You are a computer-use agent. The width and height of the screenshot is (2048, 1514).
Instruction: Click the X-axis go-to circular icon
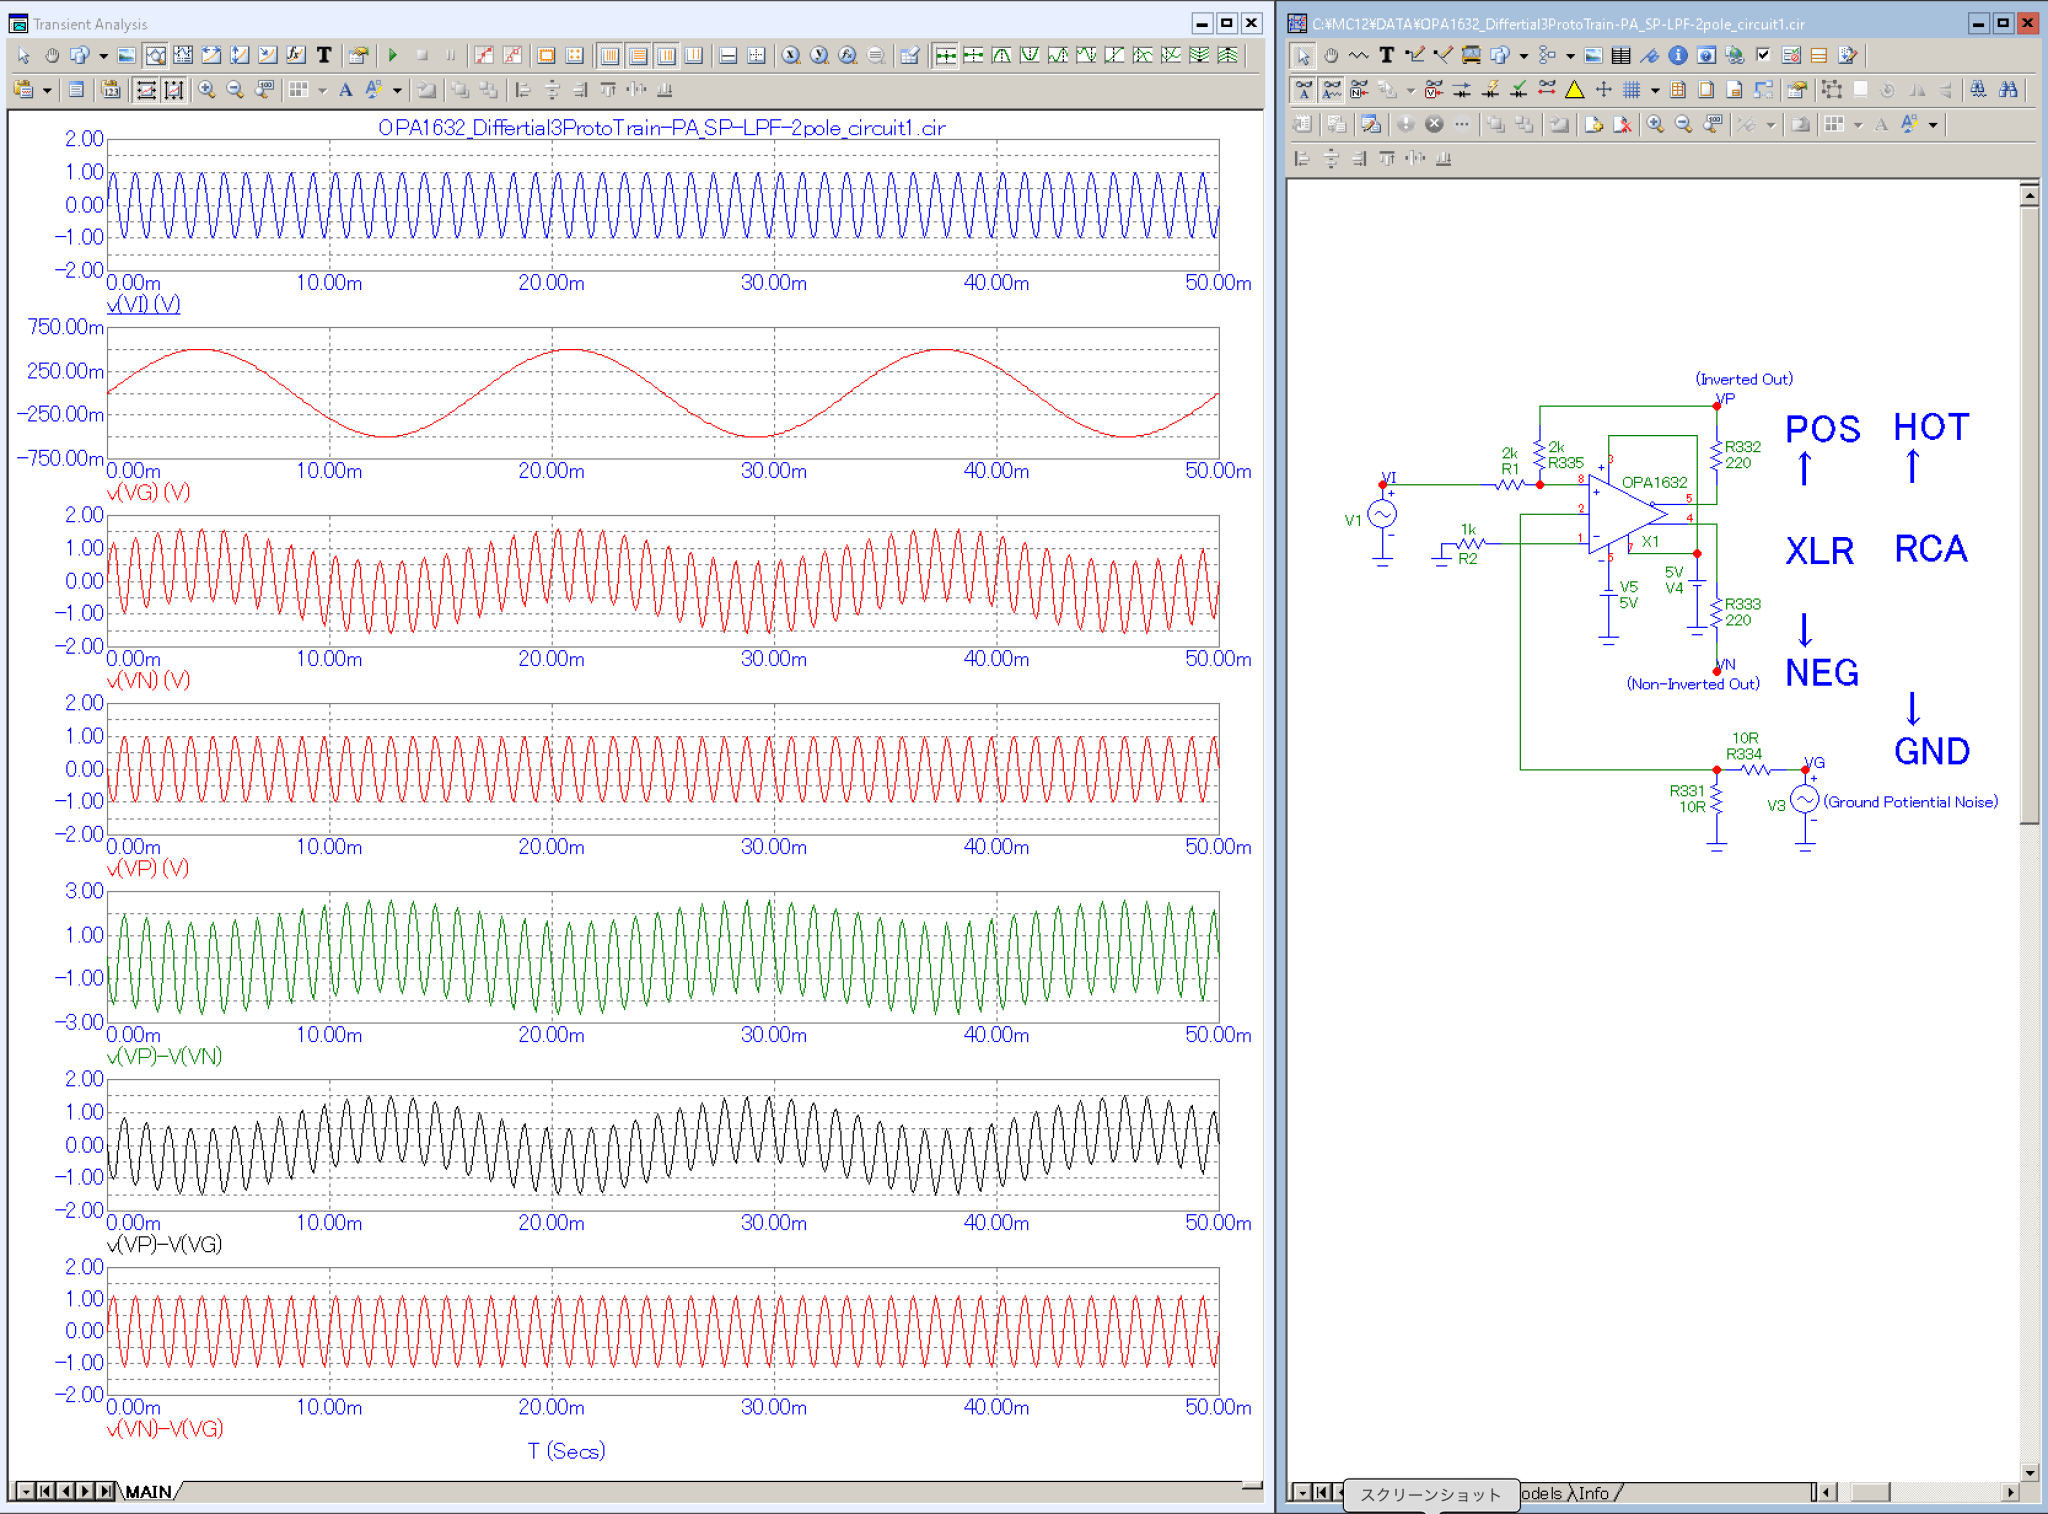click(790, 55)
